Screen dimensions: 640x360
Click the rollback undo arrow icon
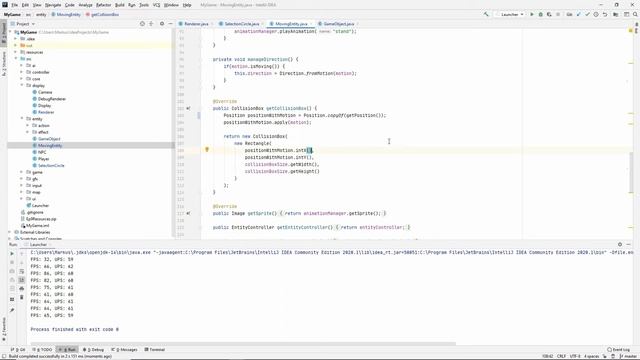604,14
